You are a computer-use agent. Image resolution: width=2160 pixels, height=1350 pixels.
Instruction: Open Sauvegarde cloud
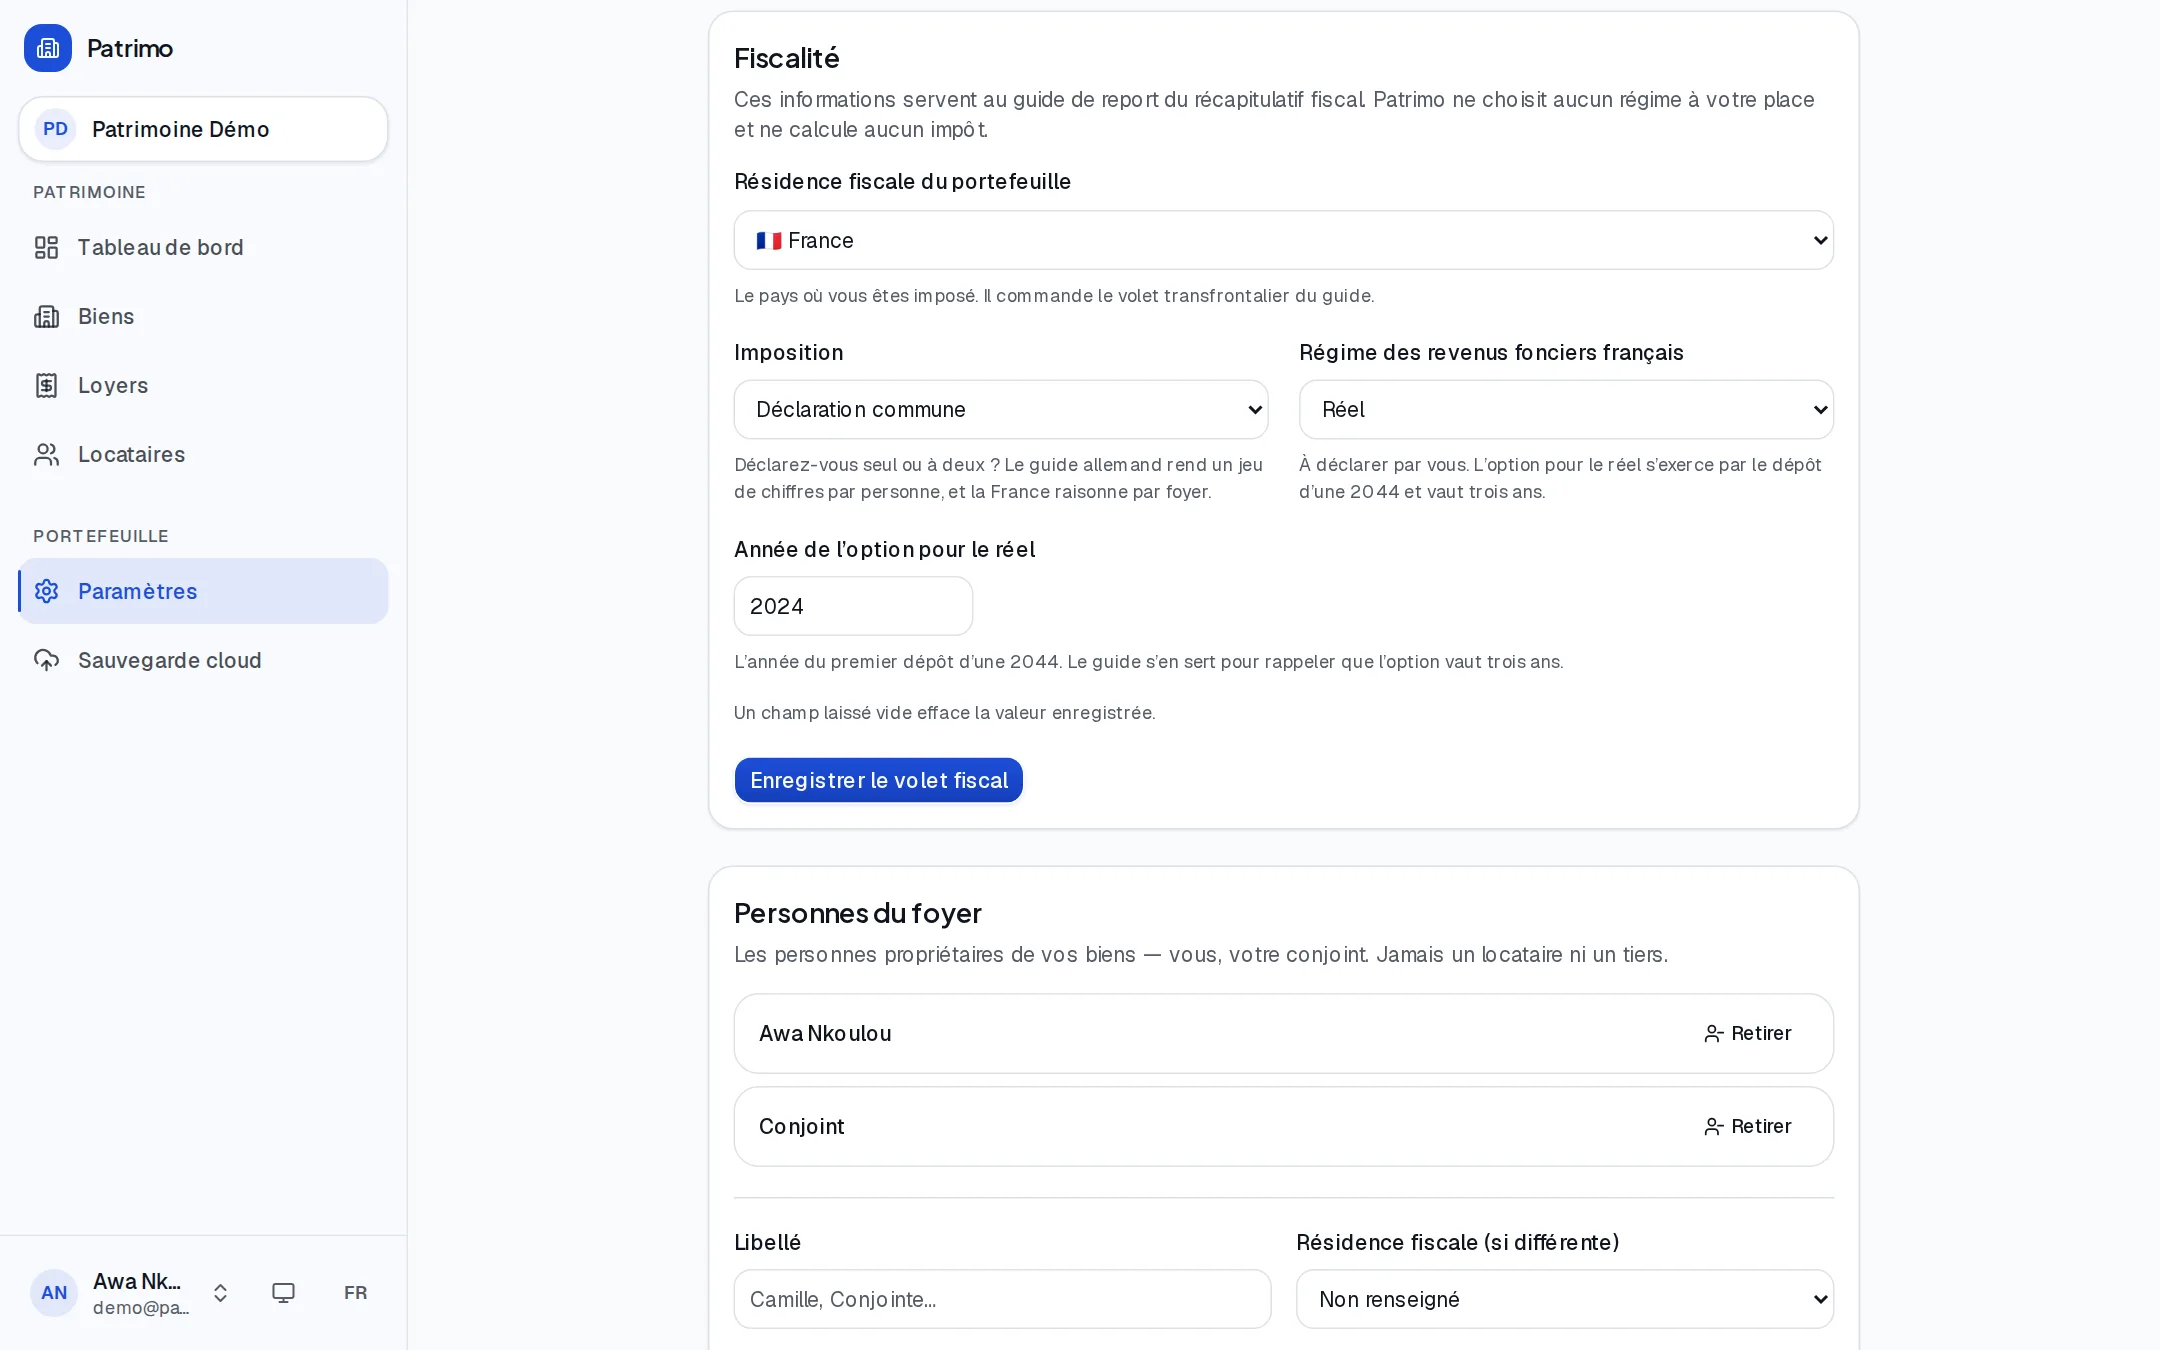tap(203, 660)
